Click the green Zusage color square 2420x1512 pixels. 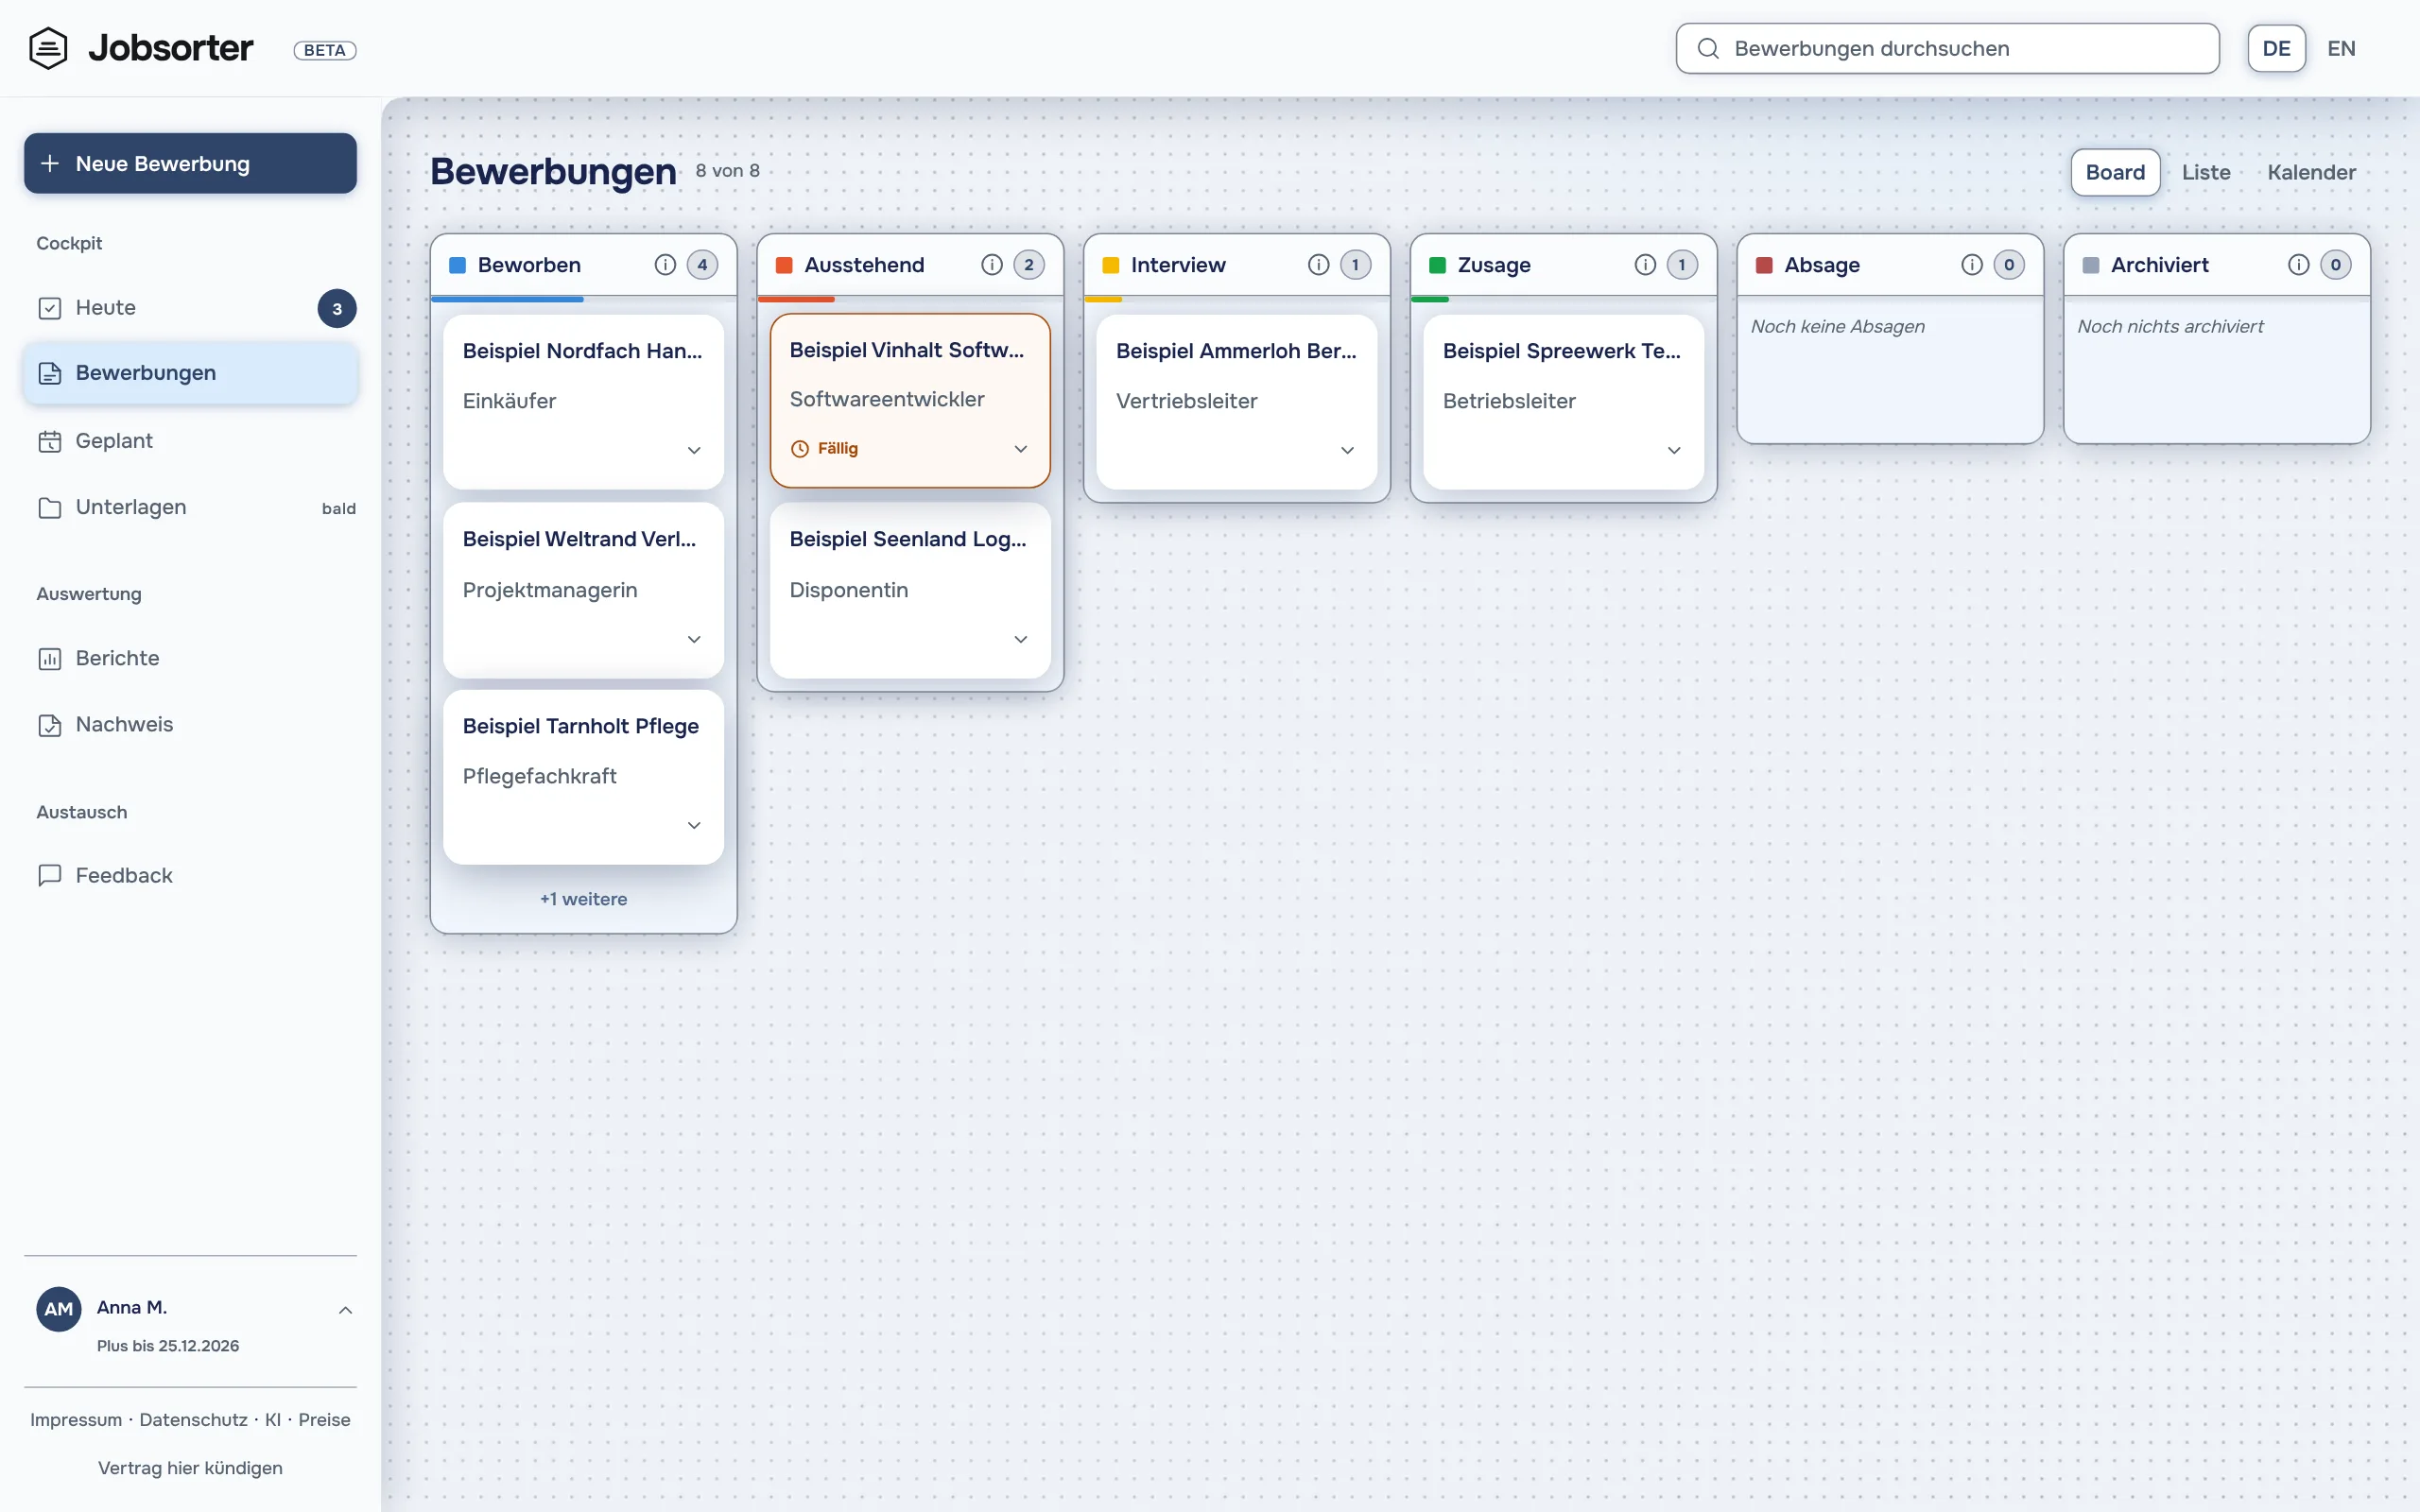pos(1437,265)
